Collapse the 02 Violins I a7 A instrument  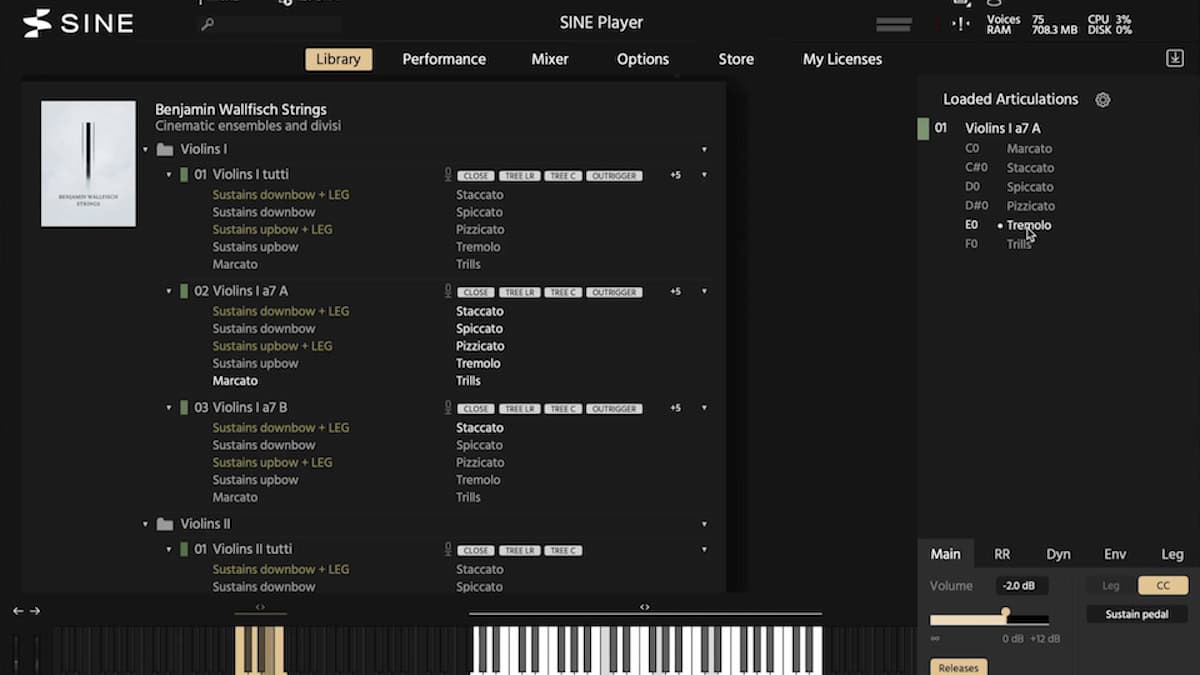[x=169, y=292]
